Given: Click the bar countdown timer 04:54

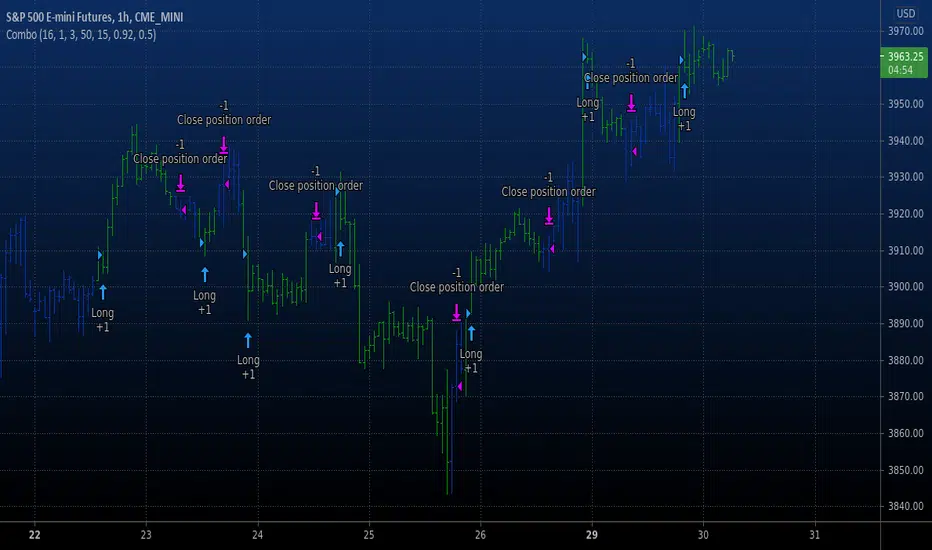Looking at the screenshot, I should pos(900,70).
